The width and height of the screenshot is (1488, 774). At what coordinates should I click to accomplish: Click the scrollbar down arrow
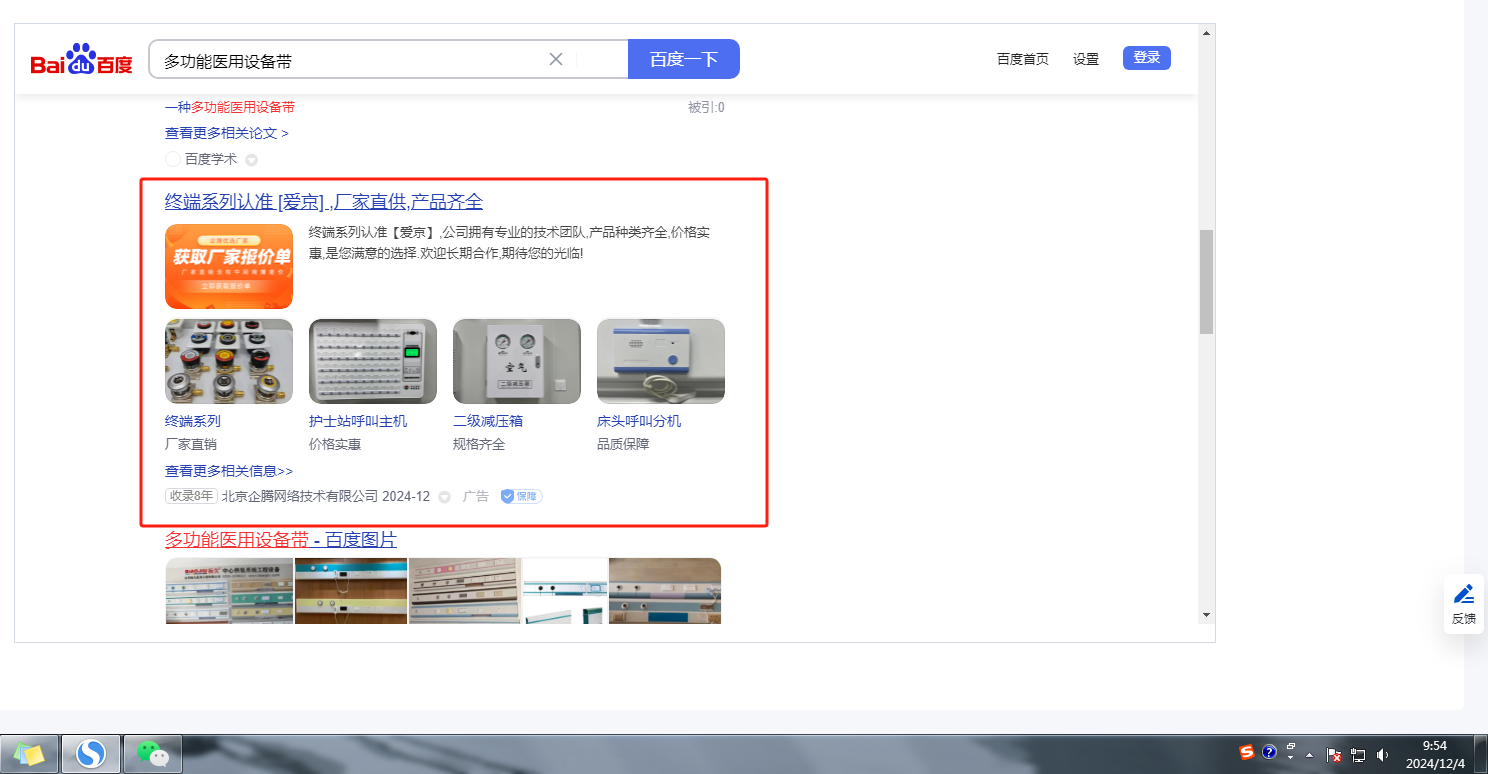pyautogui.click(x=1206, y=614)
